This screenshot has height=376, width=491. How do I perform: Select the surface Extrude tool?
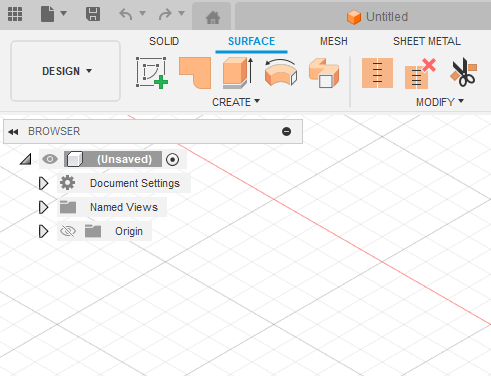coord(238,73)
